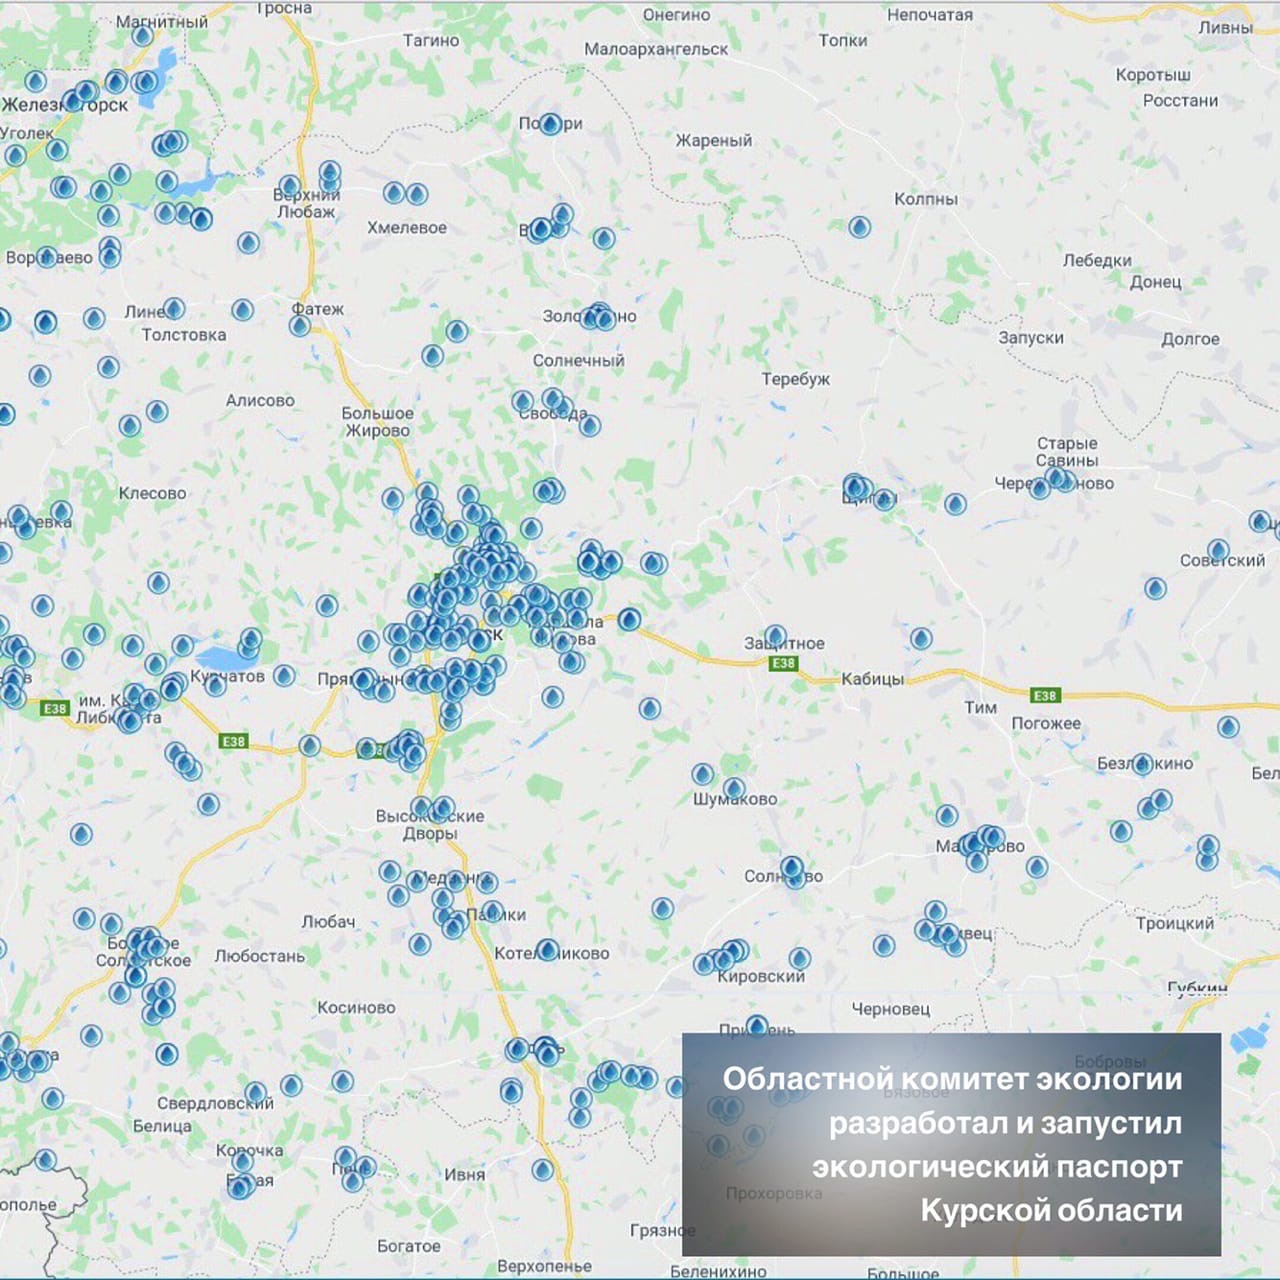This screenshot has height=1280, width=1280.
Task: Open the marker on the Защитное label
Action: [x=775, y=636]
